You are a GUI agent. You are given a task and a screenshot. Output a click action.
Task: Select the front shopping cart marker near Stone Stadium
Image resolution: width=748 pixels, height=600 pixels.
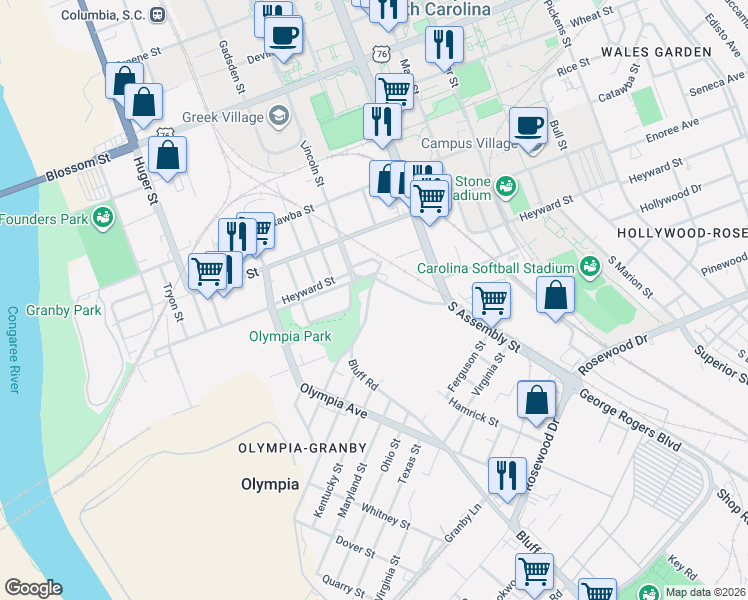click(x=429, y=200)
